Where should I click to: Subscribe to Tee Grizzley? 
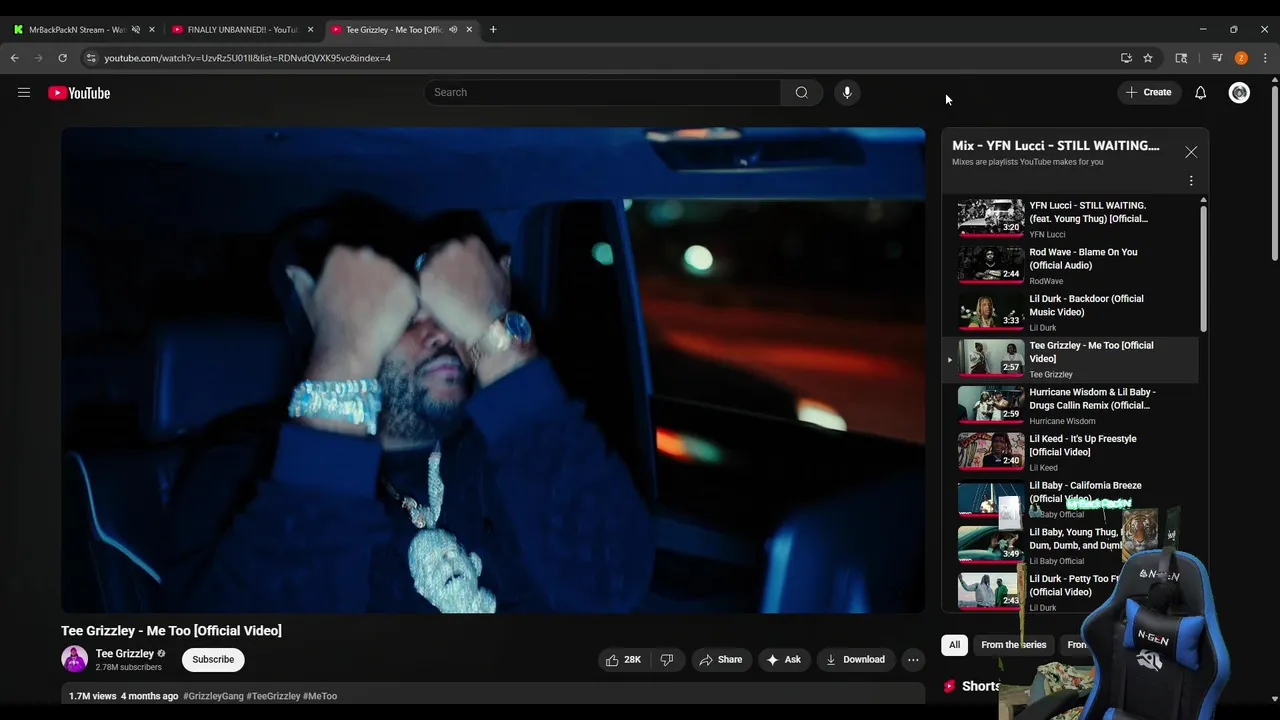click(x=213, y=660)
